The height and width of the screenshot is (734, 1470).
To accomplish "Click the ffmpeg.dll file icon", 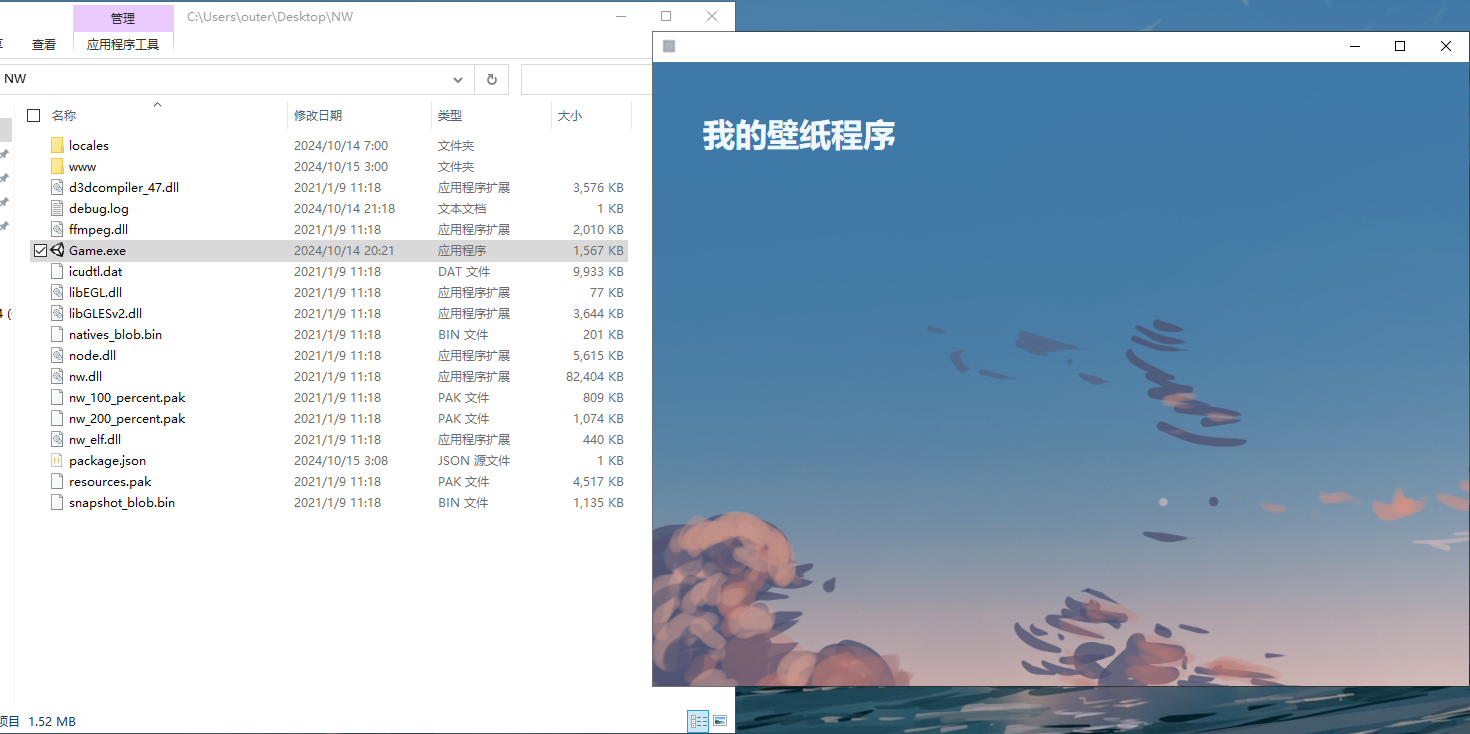I will pyautogui.click(x=57, y=230).
